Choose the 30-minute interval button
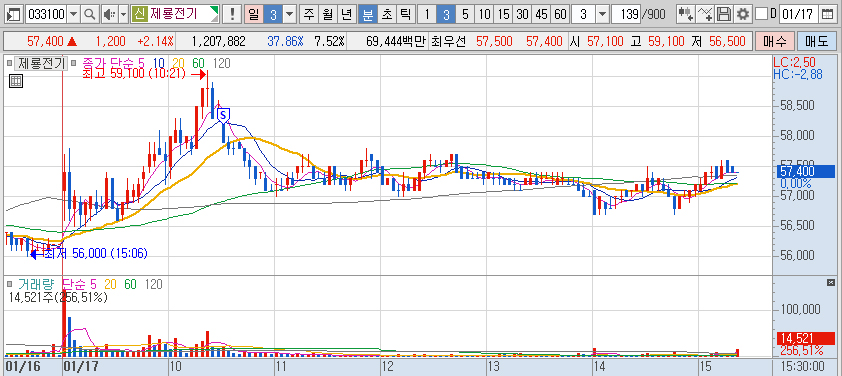The width and height of the screenshot is (842, 376). pyautogui.click(x=522, y=15)
